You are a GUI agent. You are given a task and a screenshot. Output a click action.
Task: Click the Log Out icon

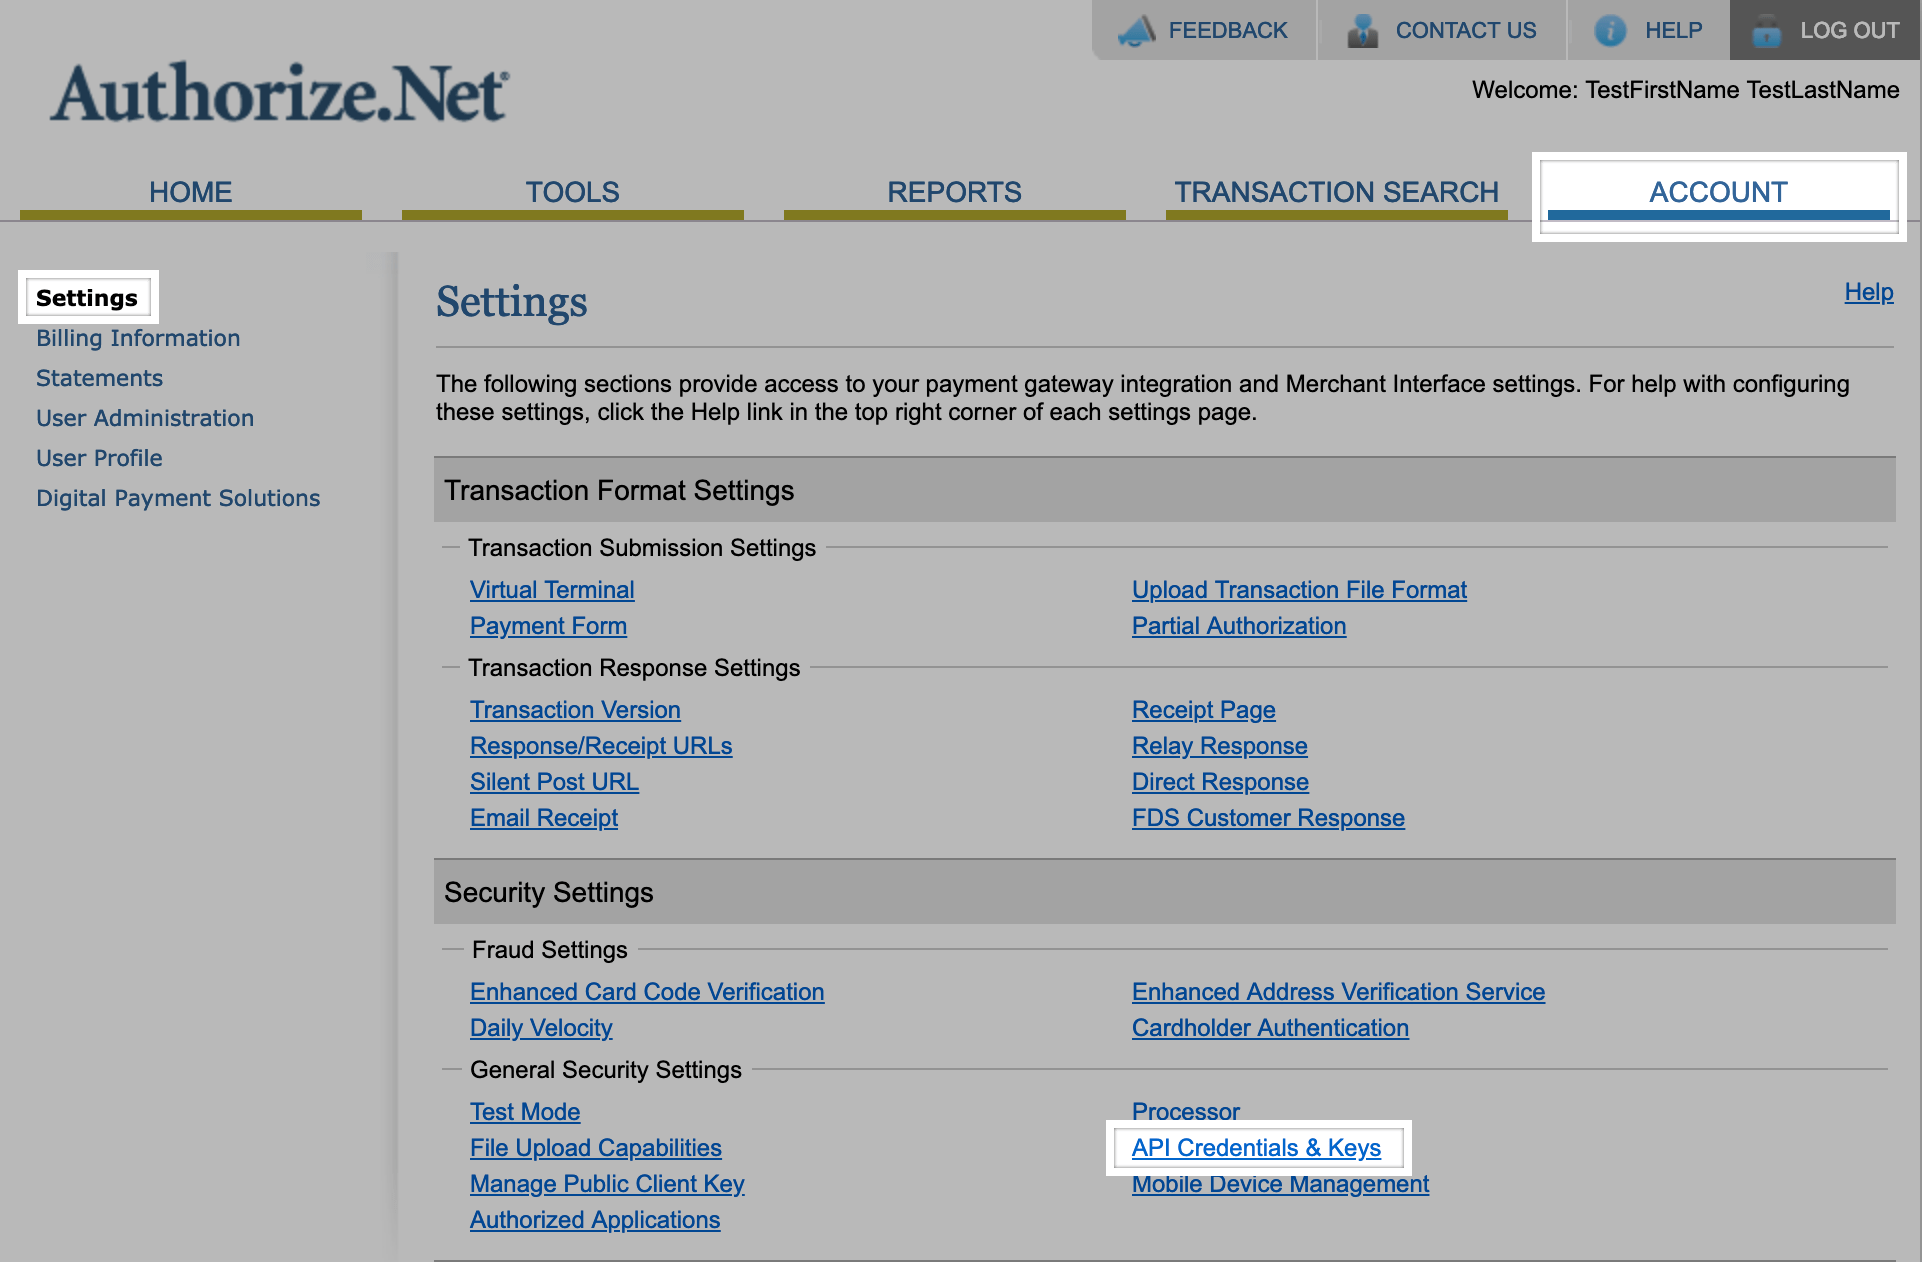(x=1767, y=31)
